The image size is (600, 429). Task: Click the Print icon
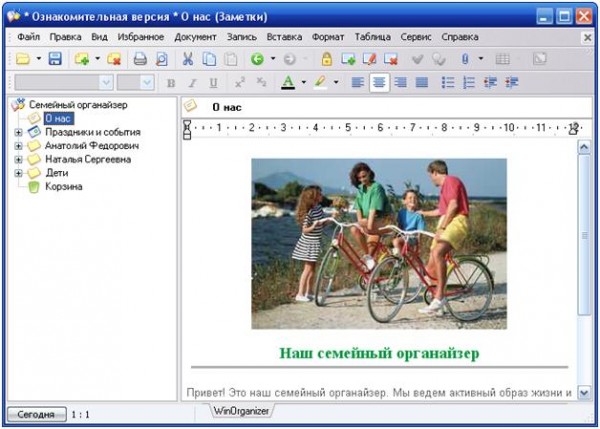[140, 59]
